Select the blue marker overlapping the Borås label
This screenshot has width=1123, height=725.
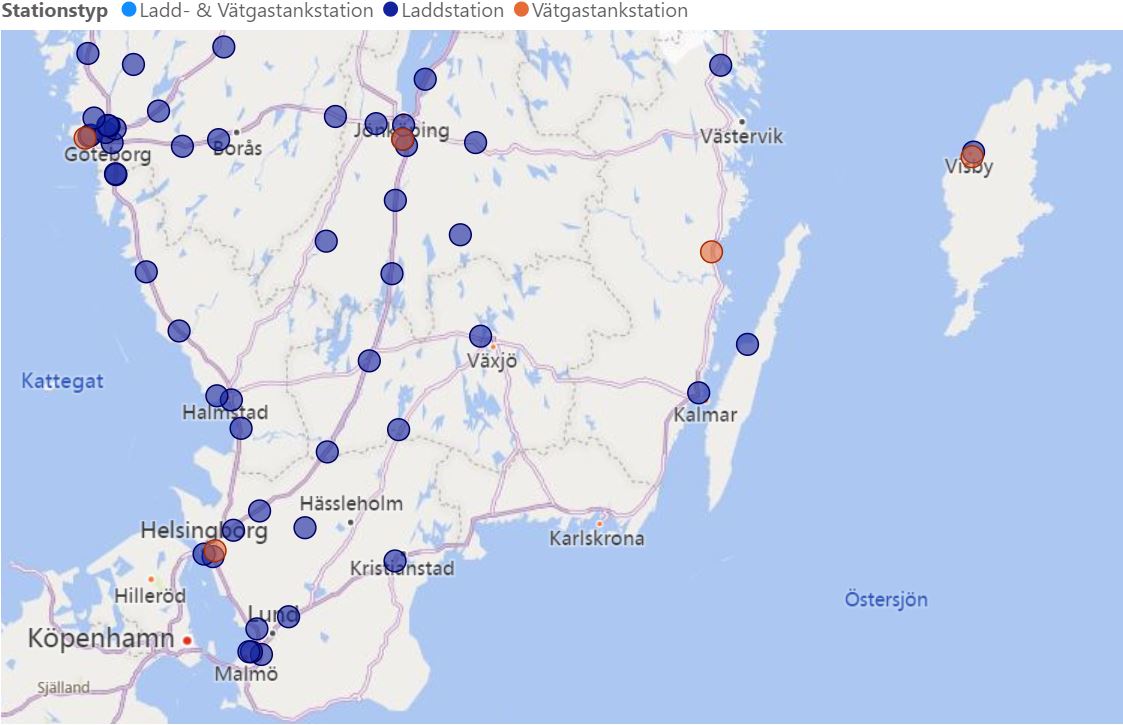tap(218, 140)
